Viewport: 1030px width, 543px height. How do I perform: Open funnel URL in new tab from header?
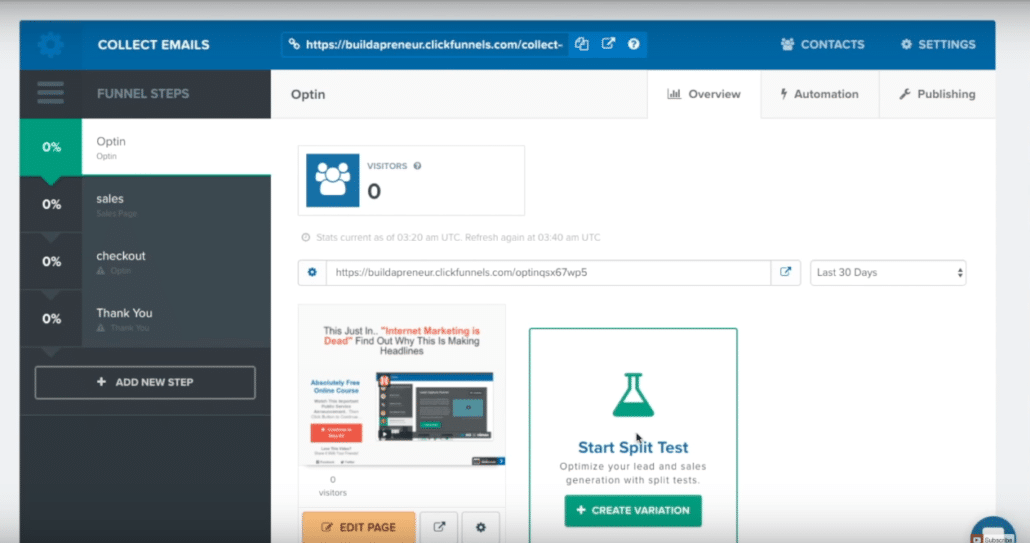(608, 44)
